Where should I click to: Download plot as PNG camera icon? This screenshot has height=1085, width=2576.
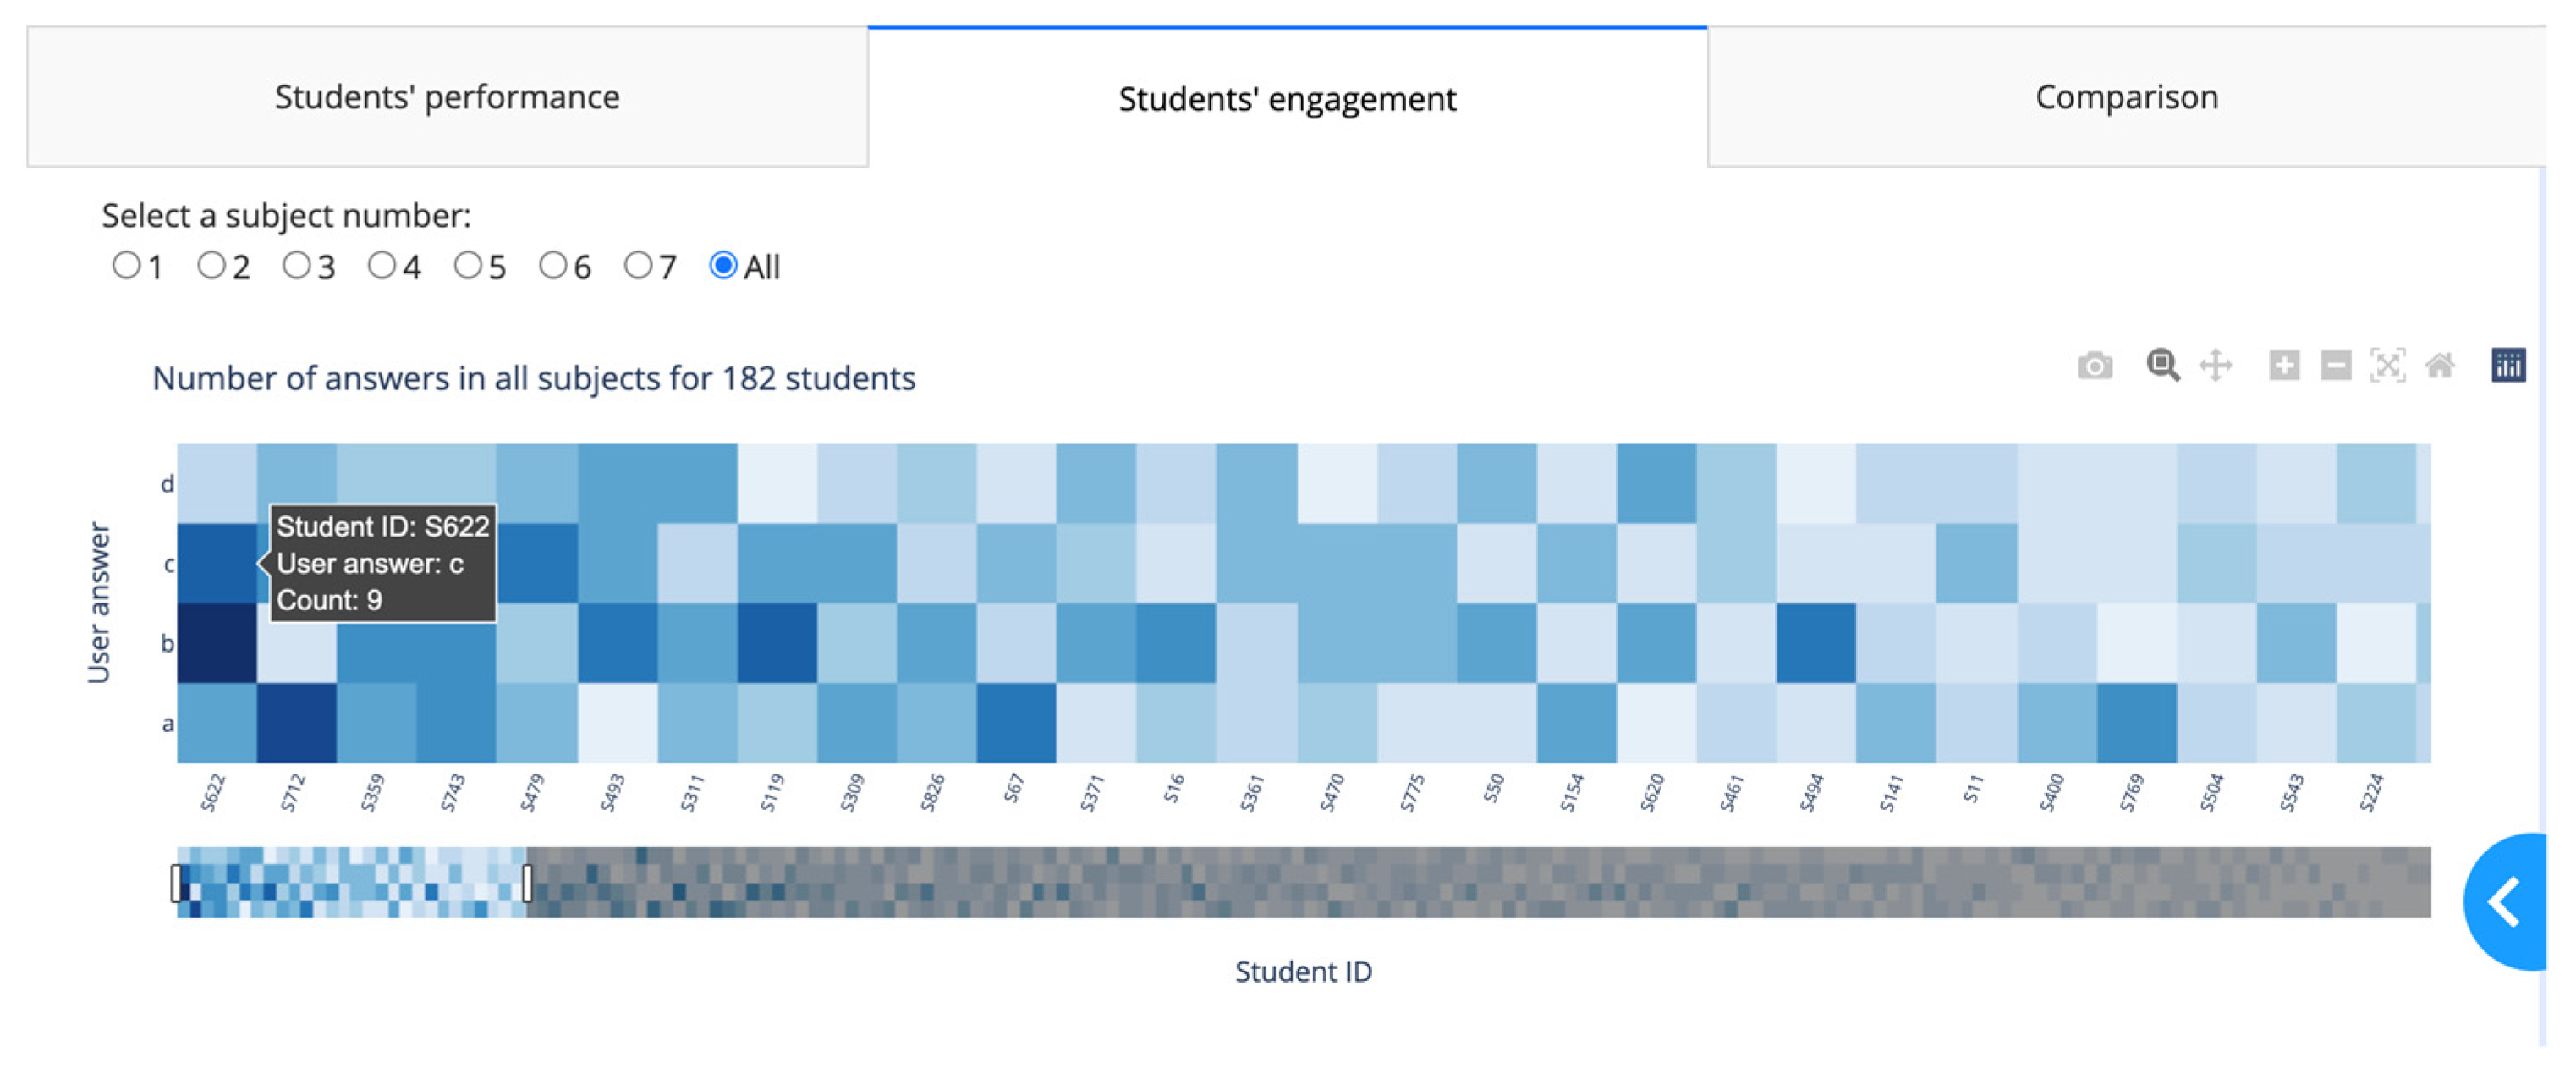click(2094, 366)
